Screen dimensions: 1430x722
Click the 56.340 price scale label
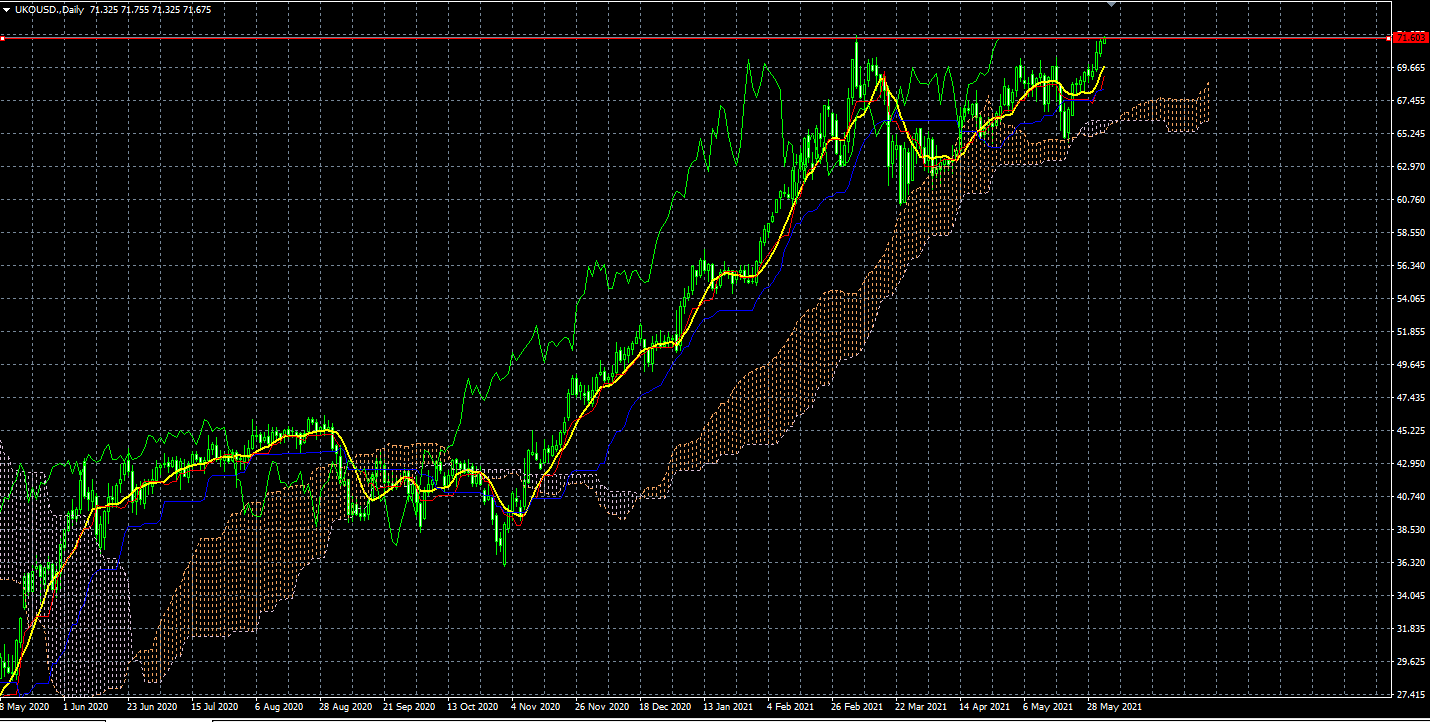1410,266
